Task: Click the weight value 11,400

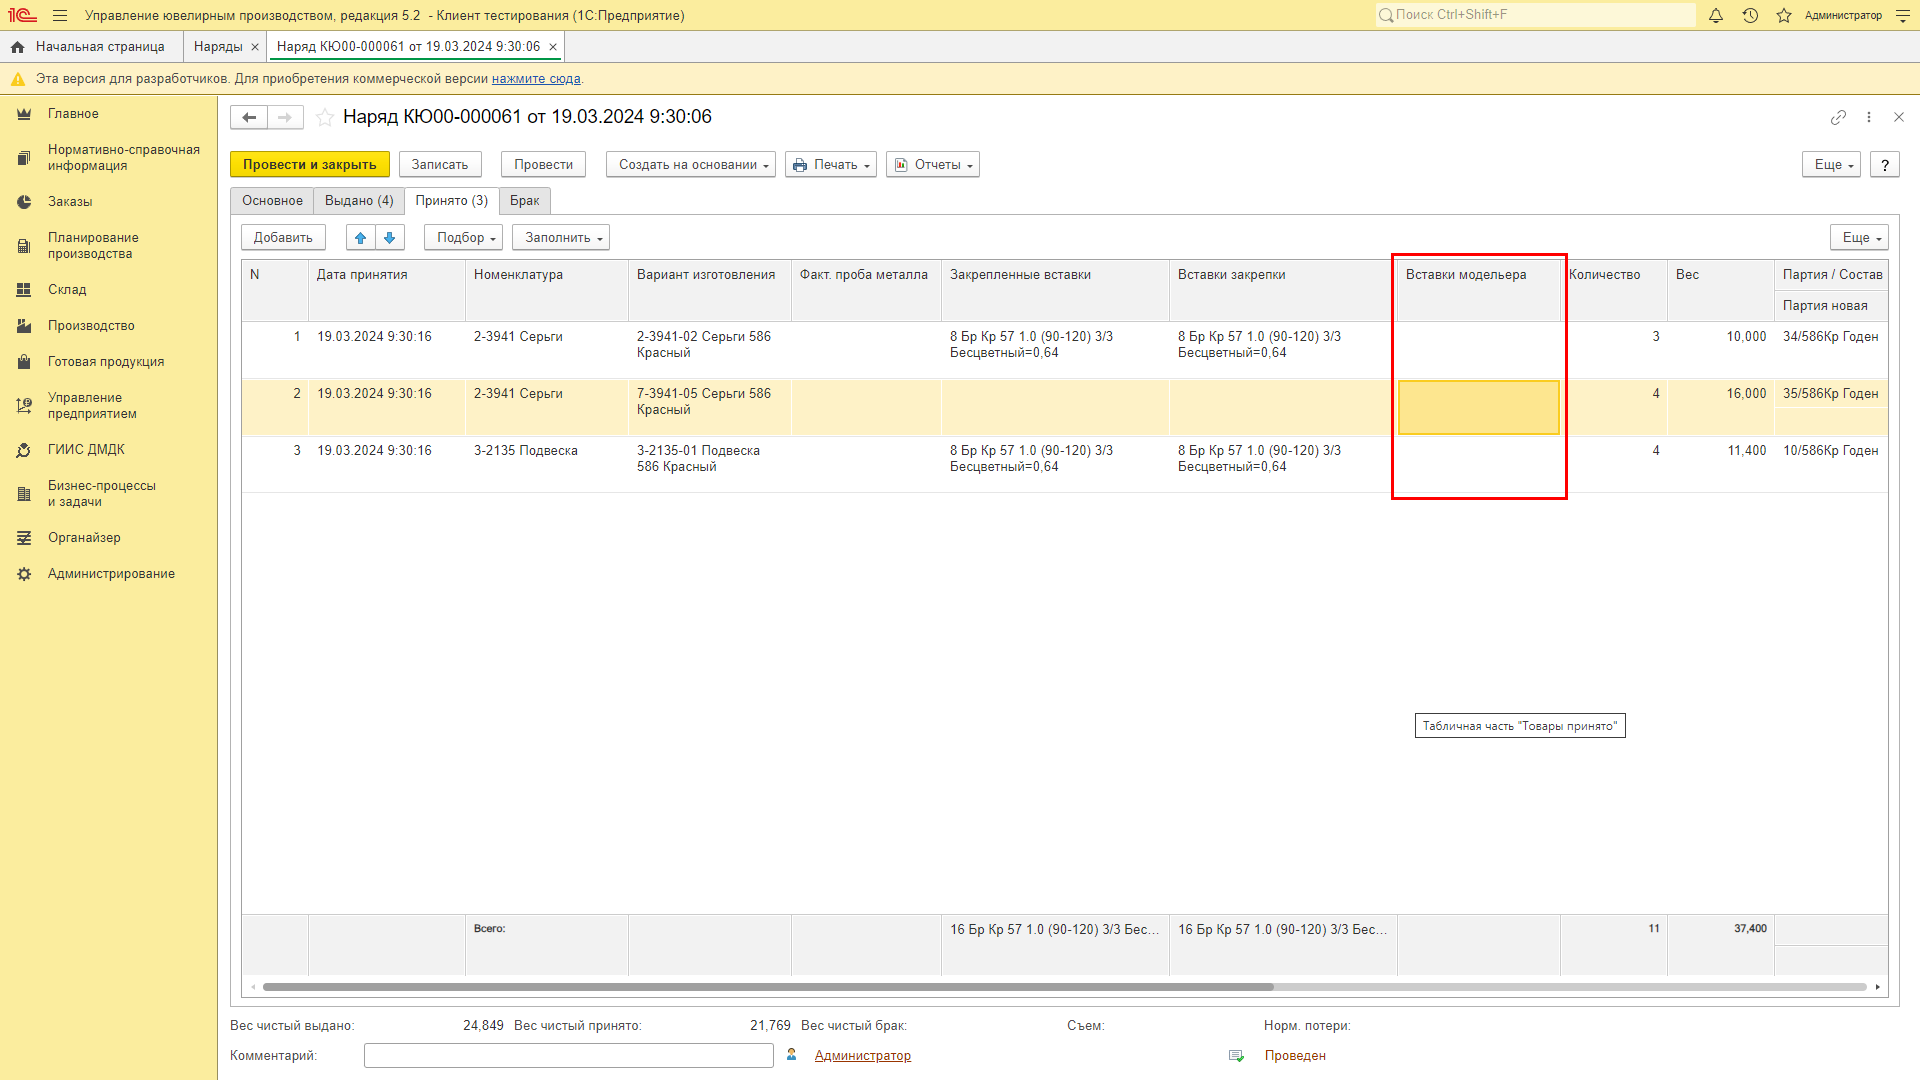Action: 1747,451
